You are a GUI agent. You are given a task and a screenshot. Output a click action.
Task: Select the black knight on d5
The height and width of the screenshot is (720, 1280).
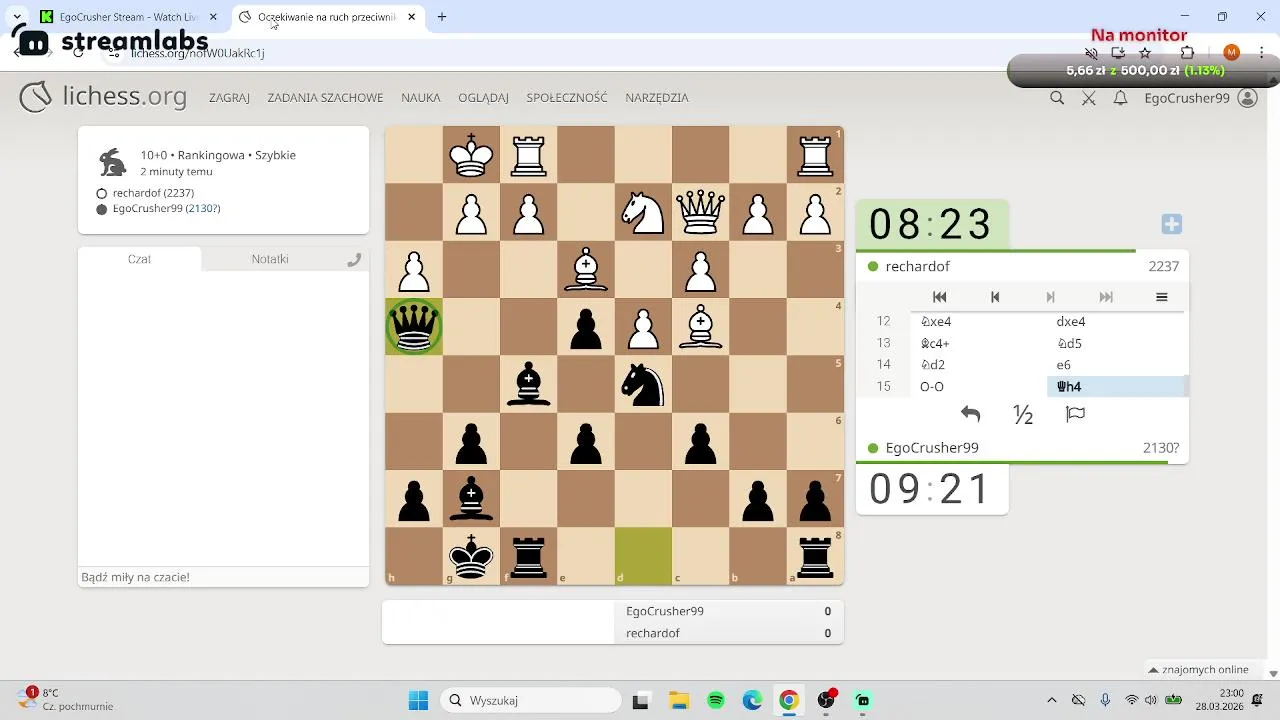[x=643, y=385]
